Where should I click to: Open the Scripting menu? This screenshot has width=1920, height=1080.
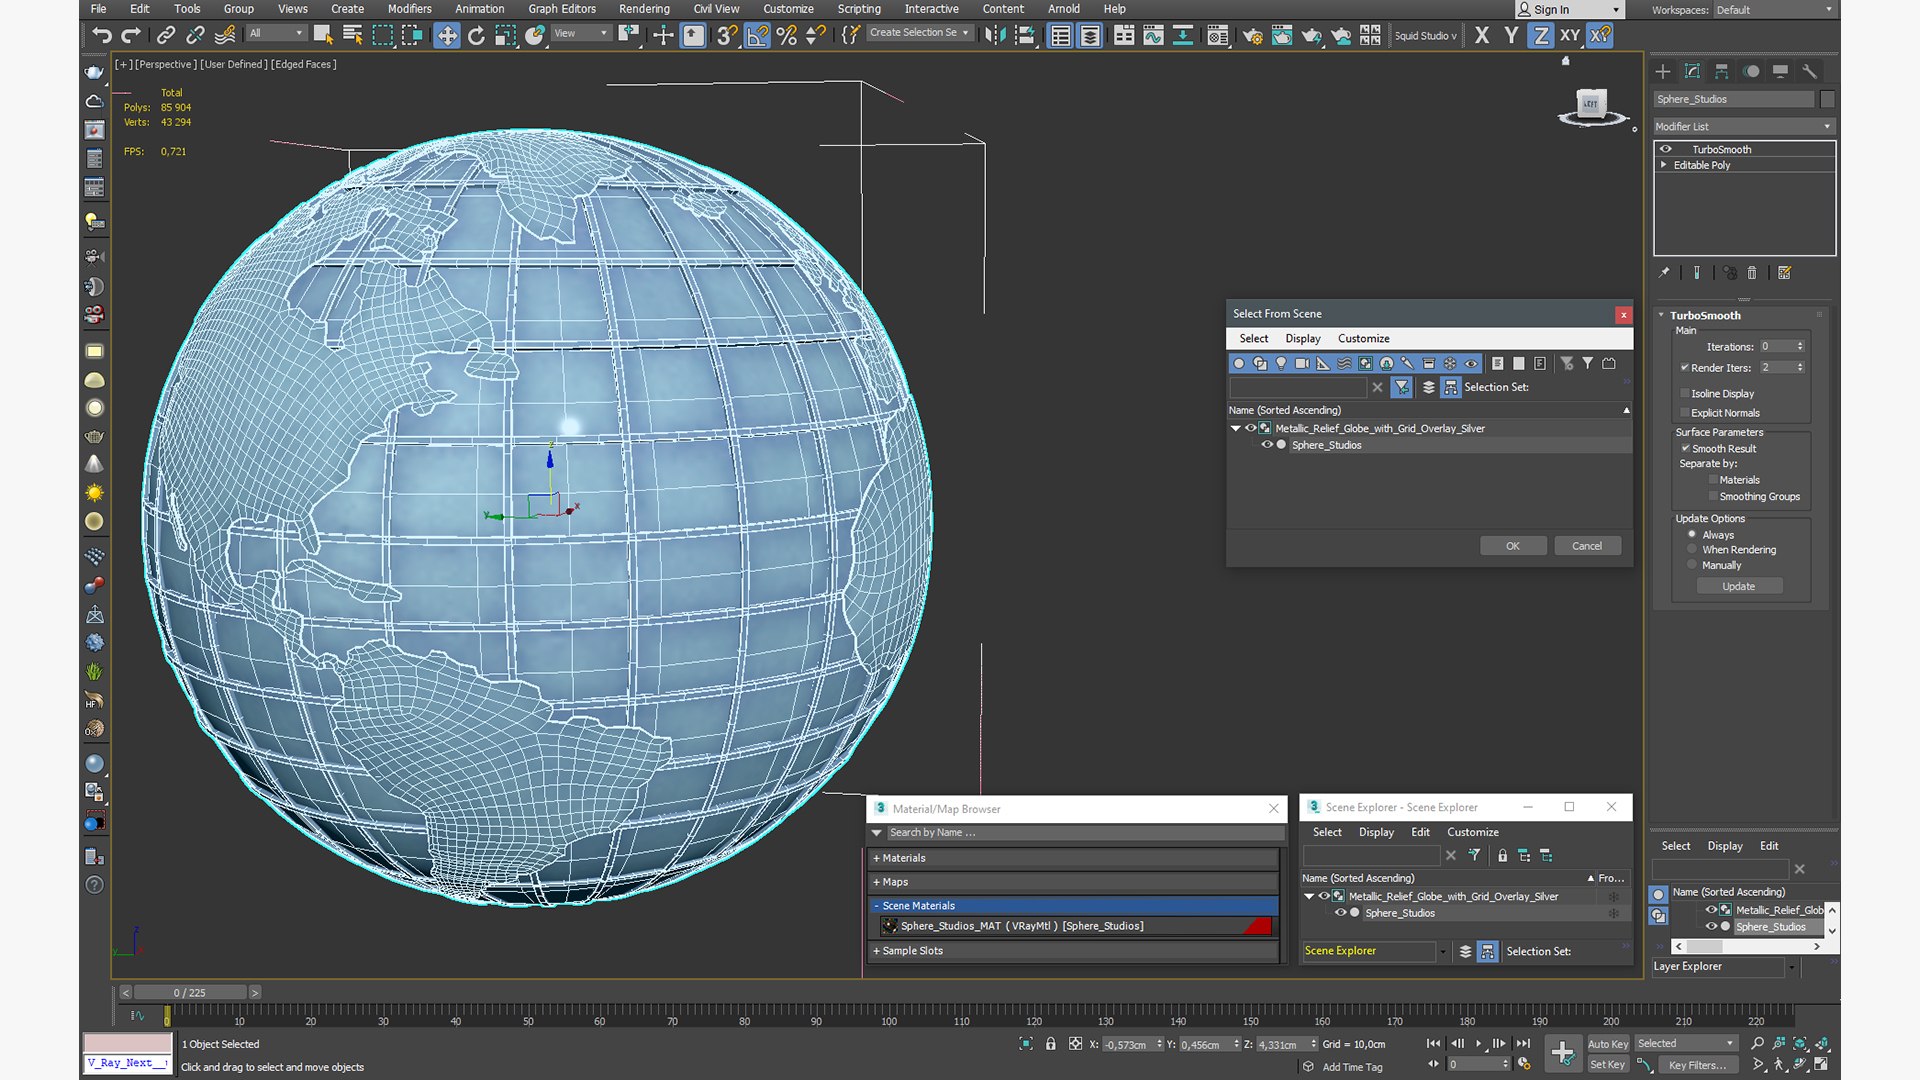(859, 9)
